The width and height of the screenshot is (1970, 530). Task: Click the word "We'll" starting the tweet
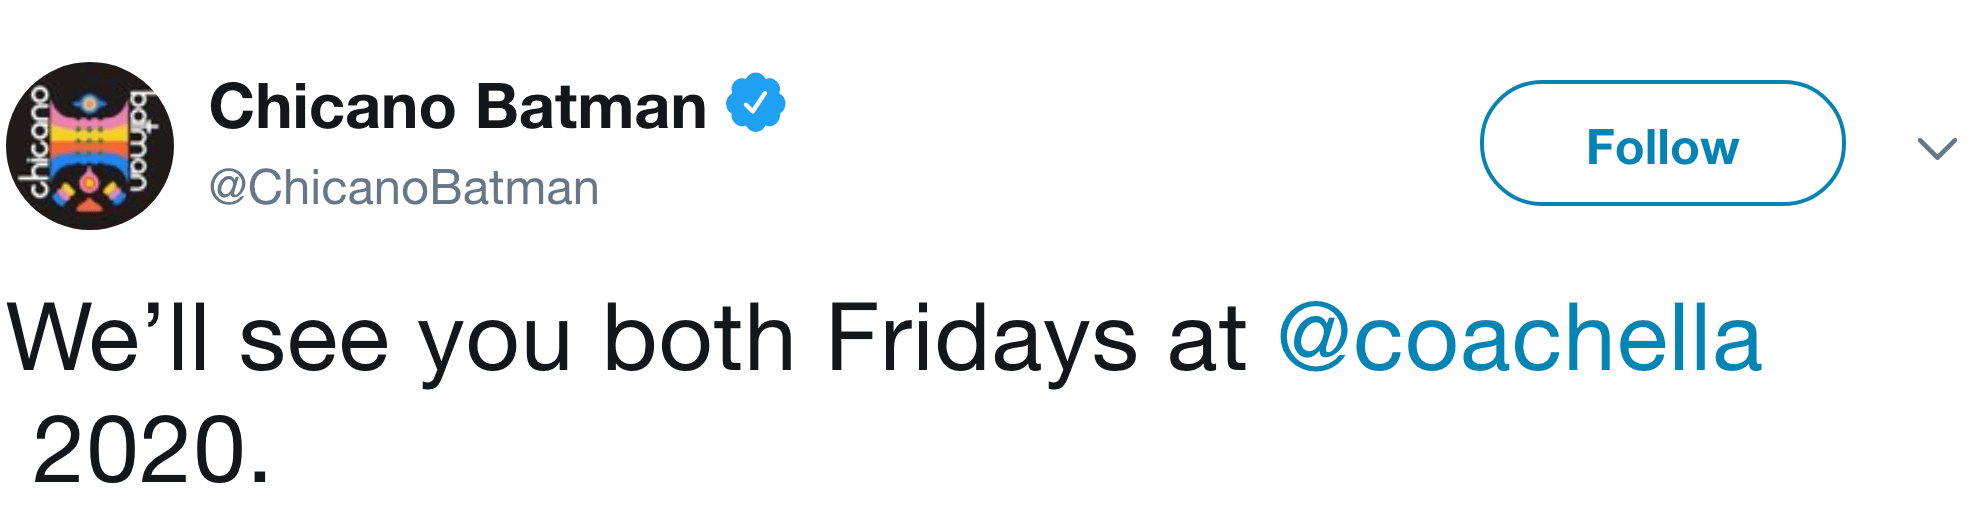108,338
